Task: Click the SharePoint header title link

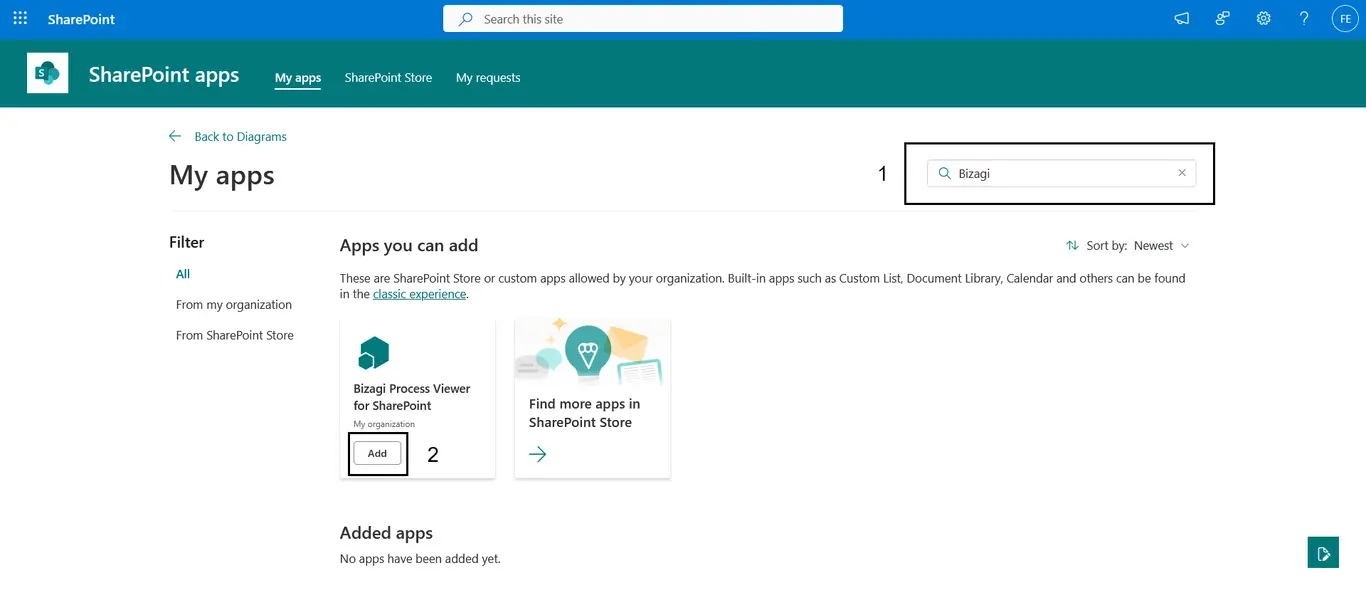Action: [x=81, y=19]
